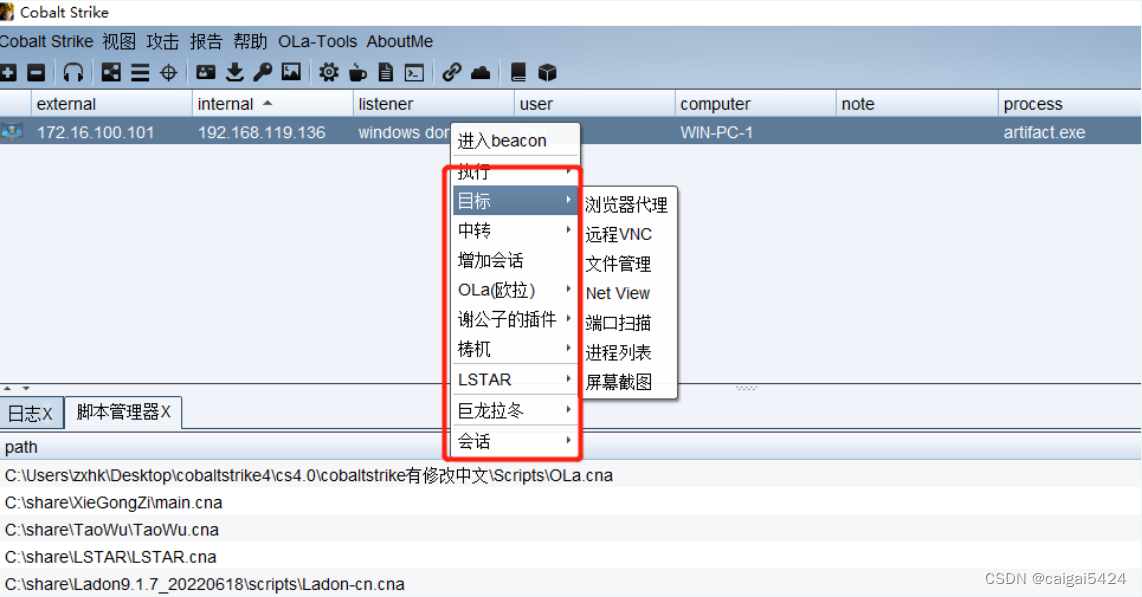Click the About cube icon
Image resolution: width=1142 pixels, height=597 pixels.
(547, 72)
